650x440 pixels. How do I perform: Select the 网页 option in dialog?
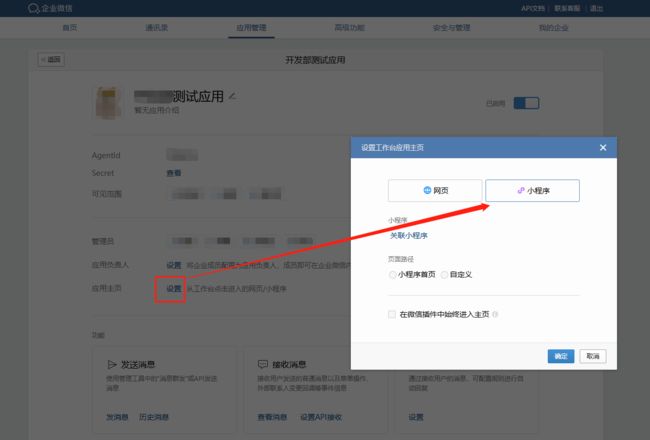tap(435, 190)
